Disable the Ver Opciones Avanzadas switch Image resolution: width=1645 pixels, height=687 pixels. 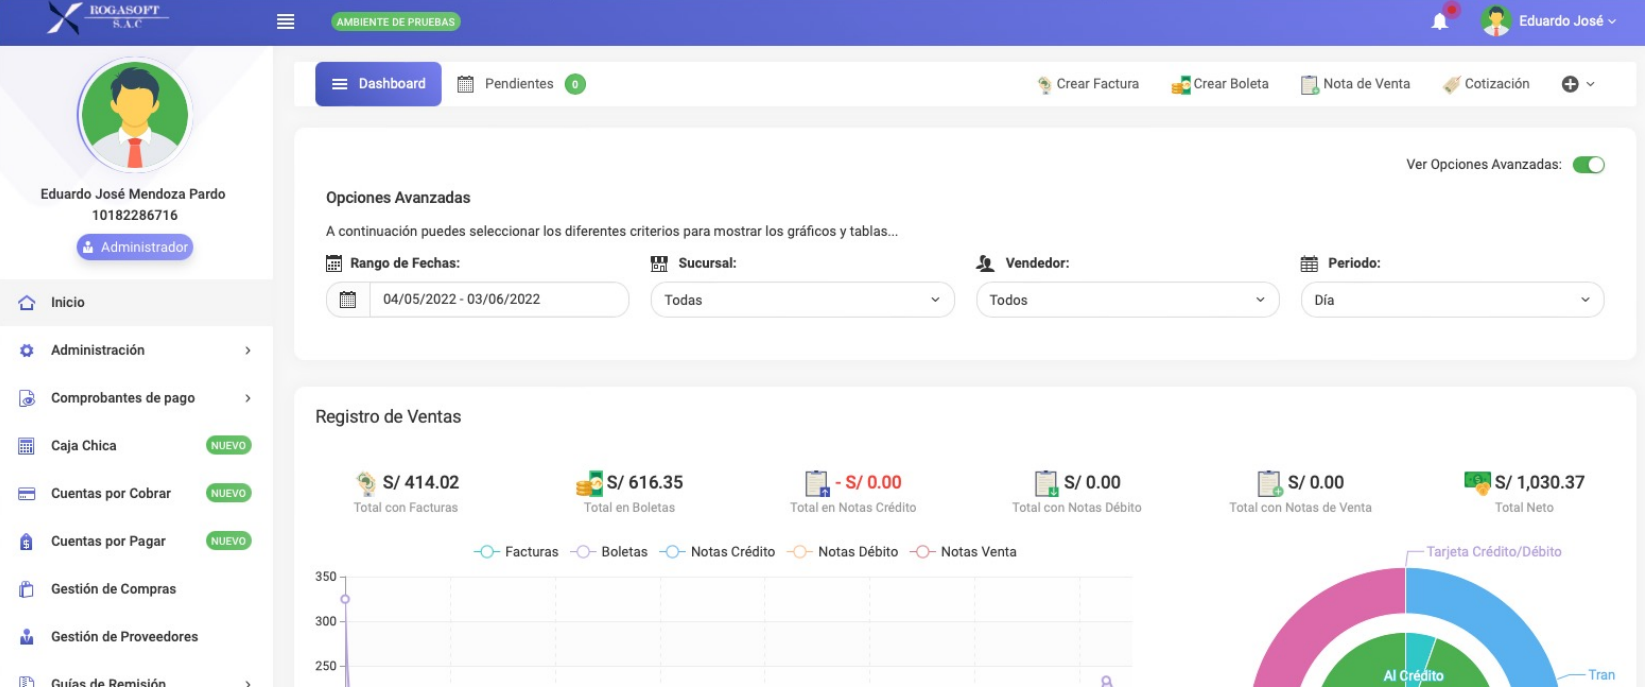[1588, 165]
